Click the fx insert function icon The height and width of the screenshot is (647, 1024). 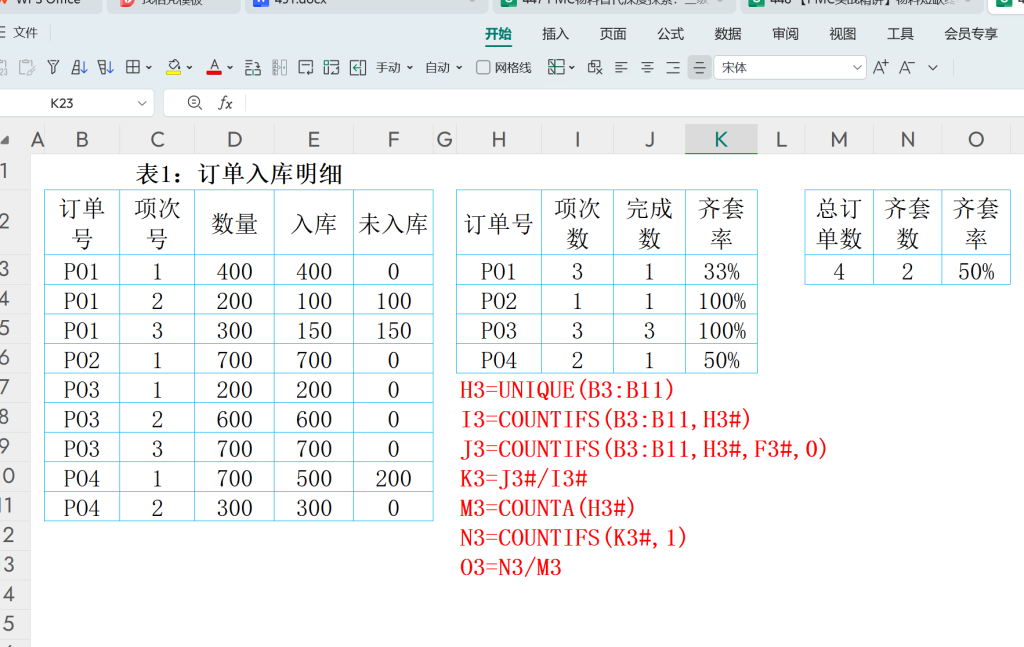click(225, 103)
